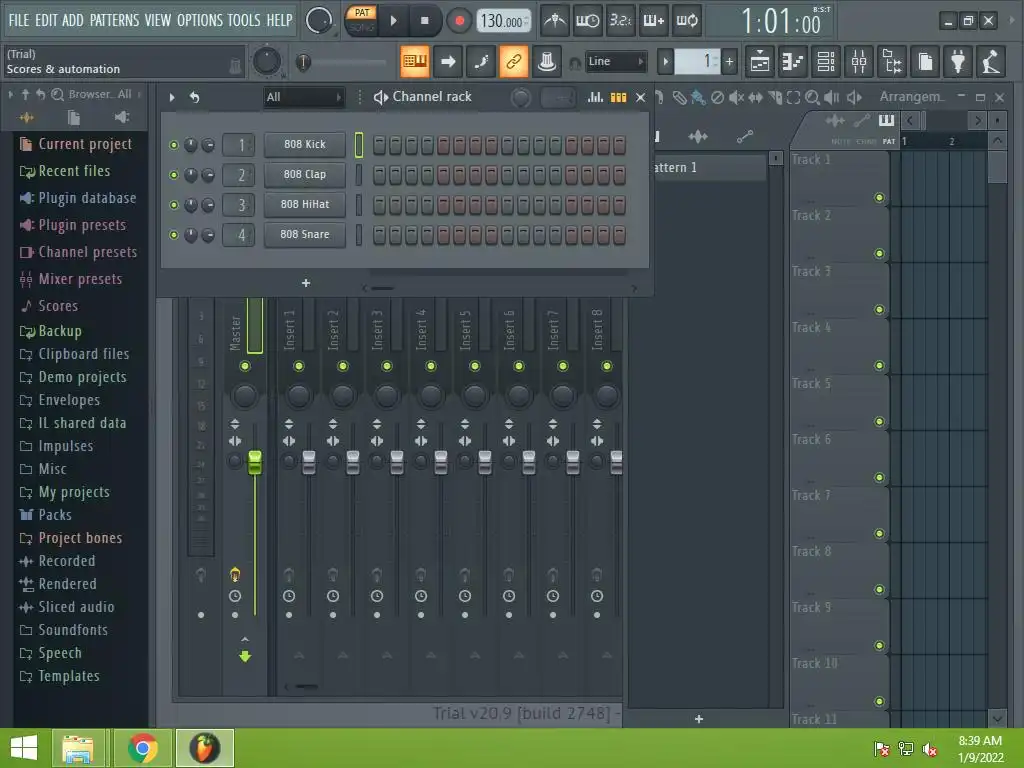This screenshot has height=768, width=1024.
Task: Toggle PAT/SONG mode switch
Action: click(x=361, y=20)
